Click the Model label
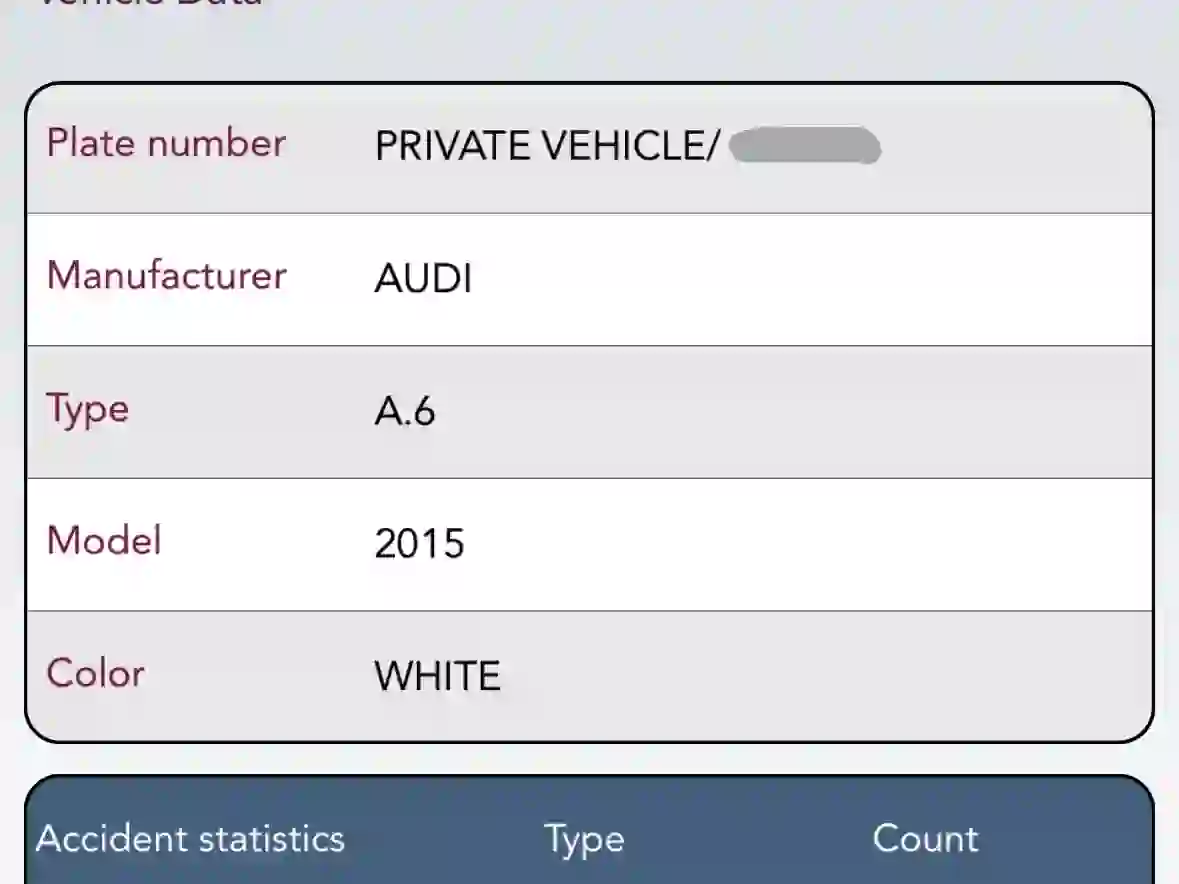The width and height of the screenshot is (1179, 884). (104, 540)
